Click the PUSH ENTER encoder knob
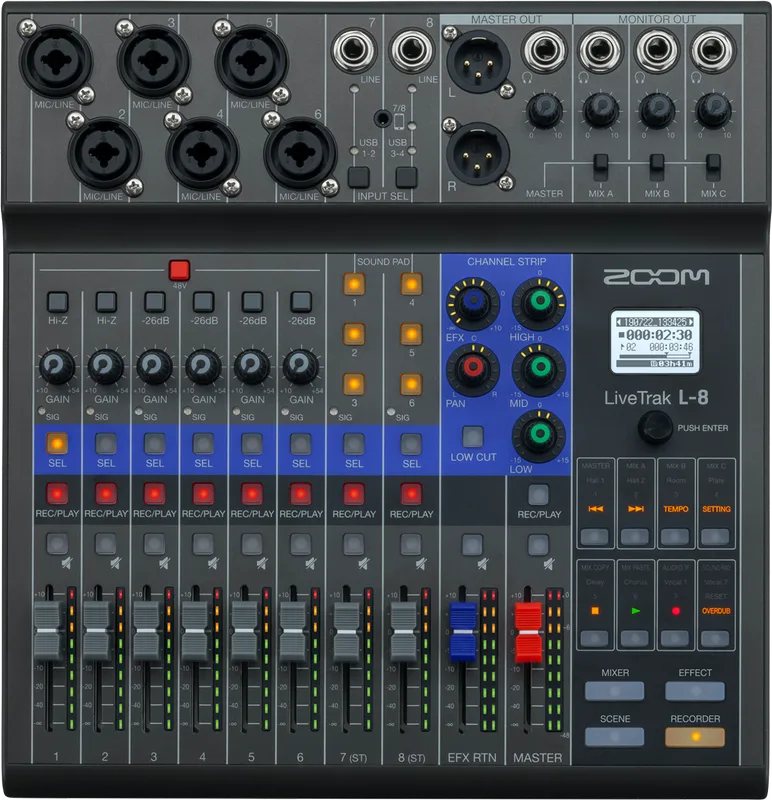Screen dimensions: 772x800 [x=655, y=428]
